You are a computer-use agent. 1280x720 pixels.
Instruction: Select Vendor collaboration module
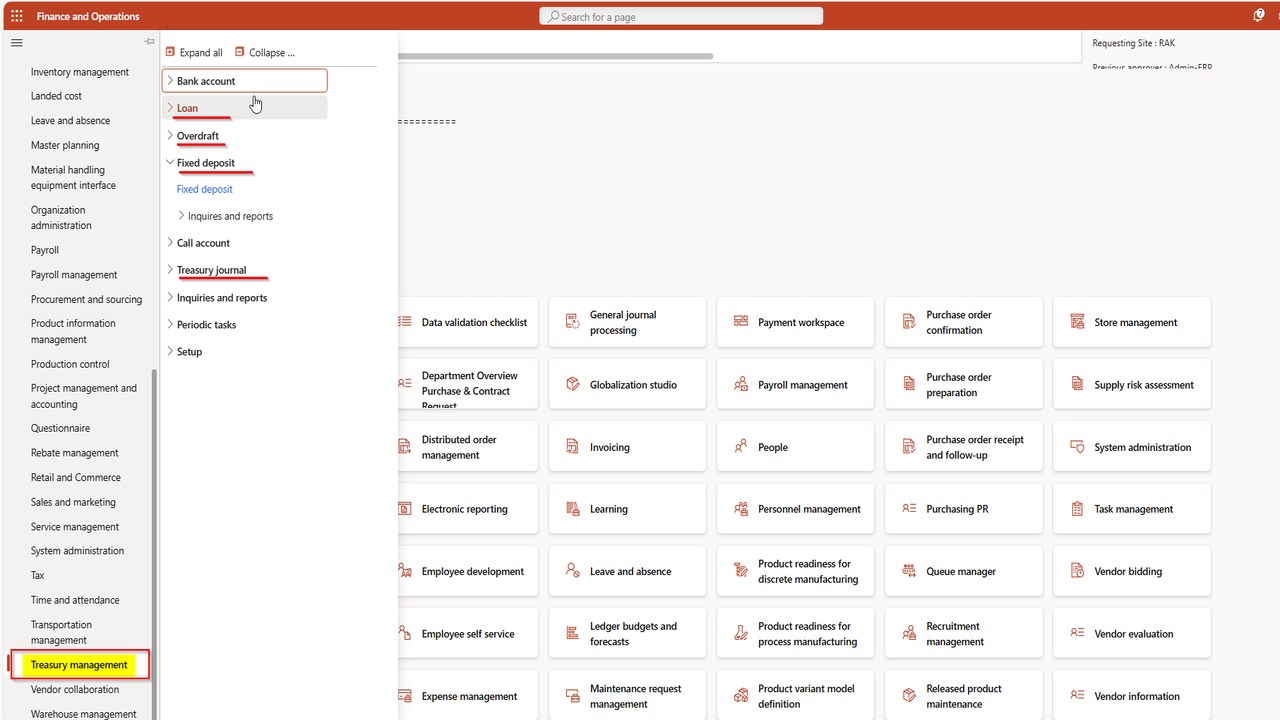(75, 690)
